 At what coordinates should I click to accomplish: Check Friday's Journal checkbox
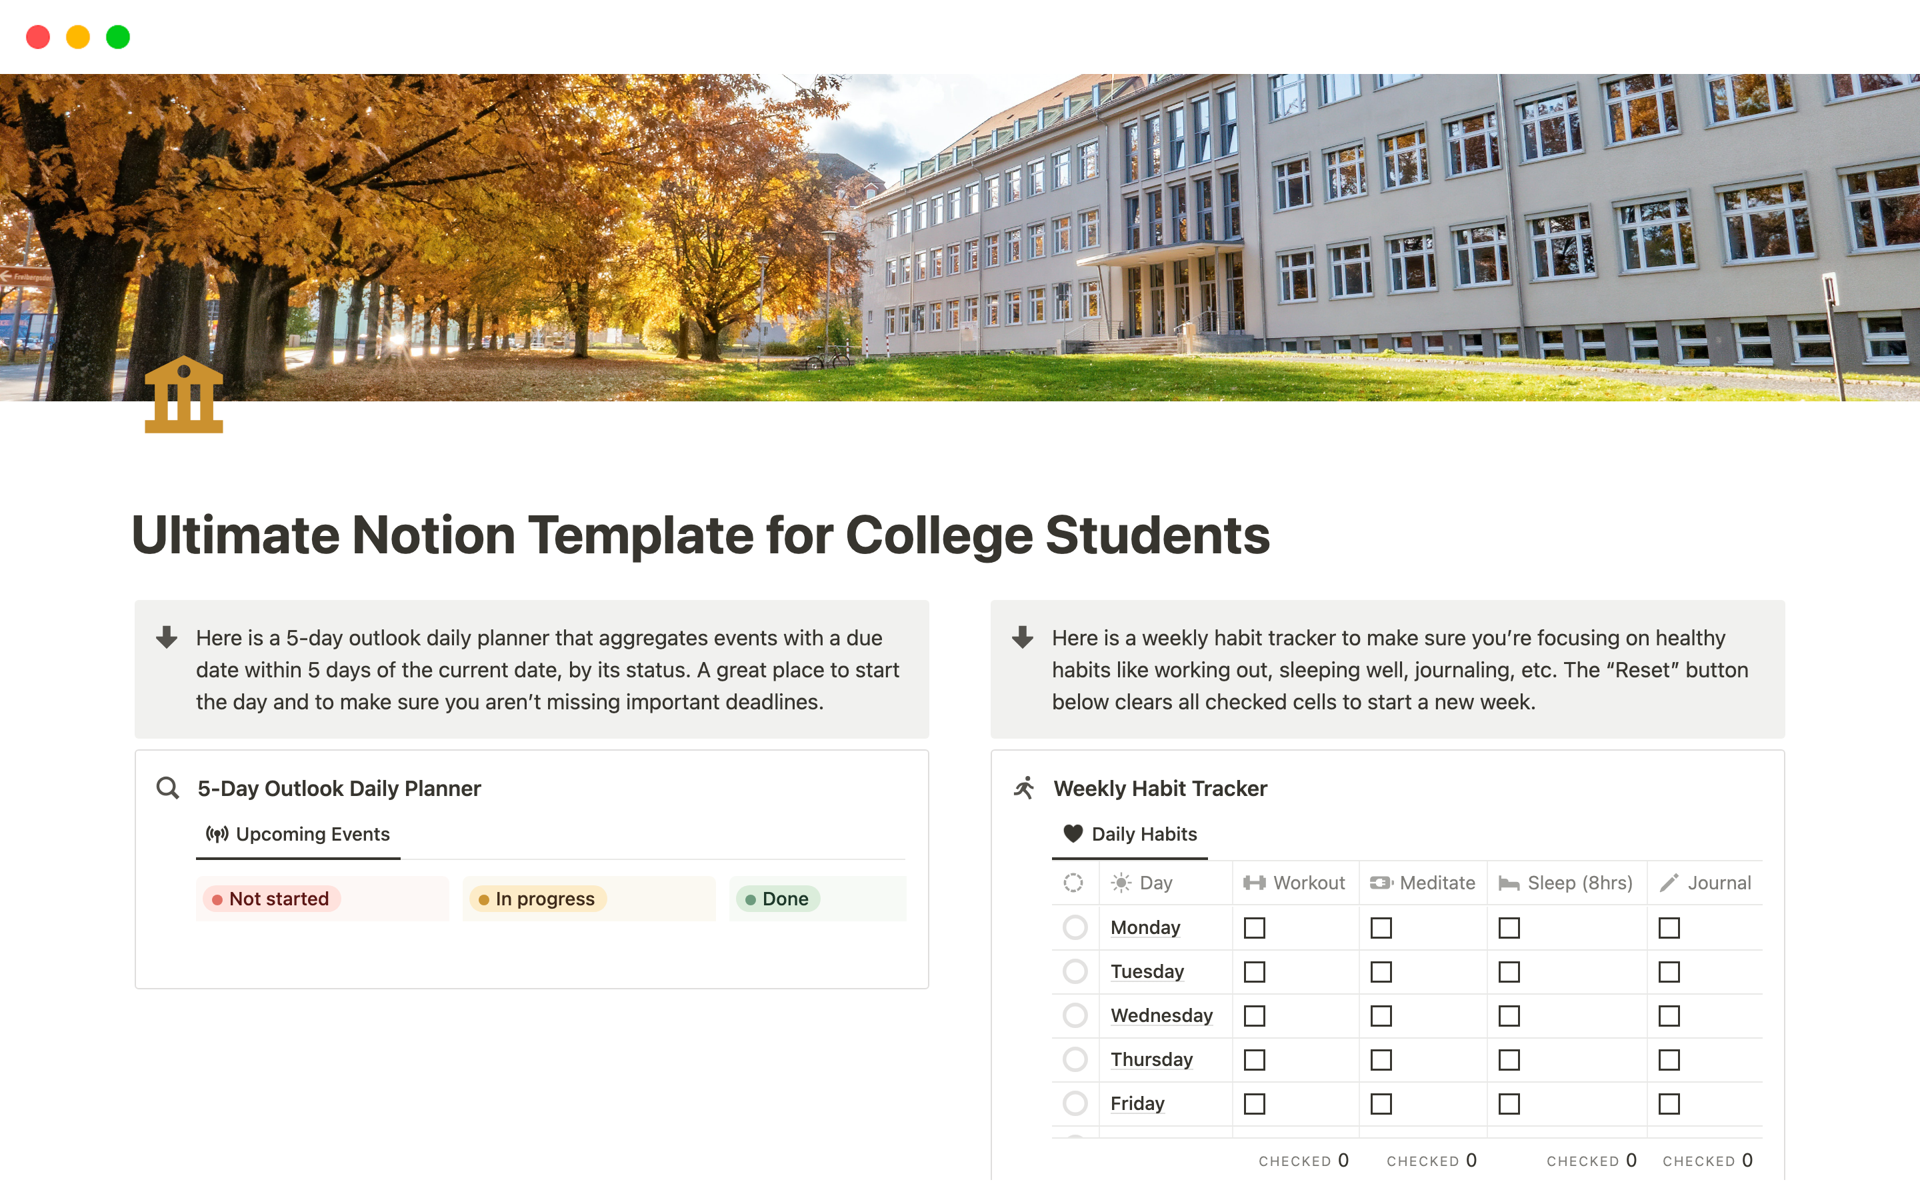(1669, 1104)
